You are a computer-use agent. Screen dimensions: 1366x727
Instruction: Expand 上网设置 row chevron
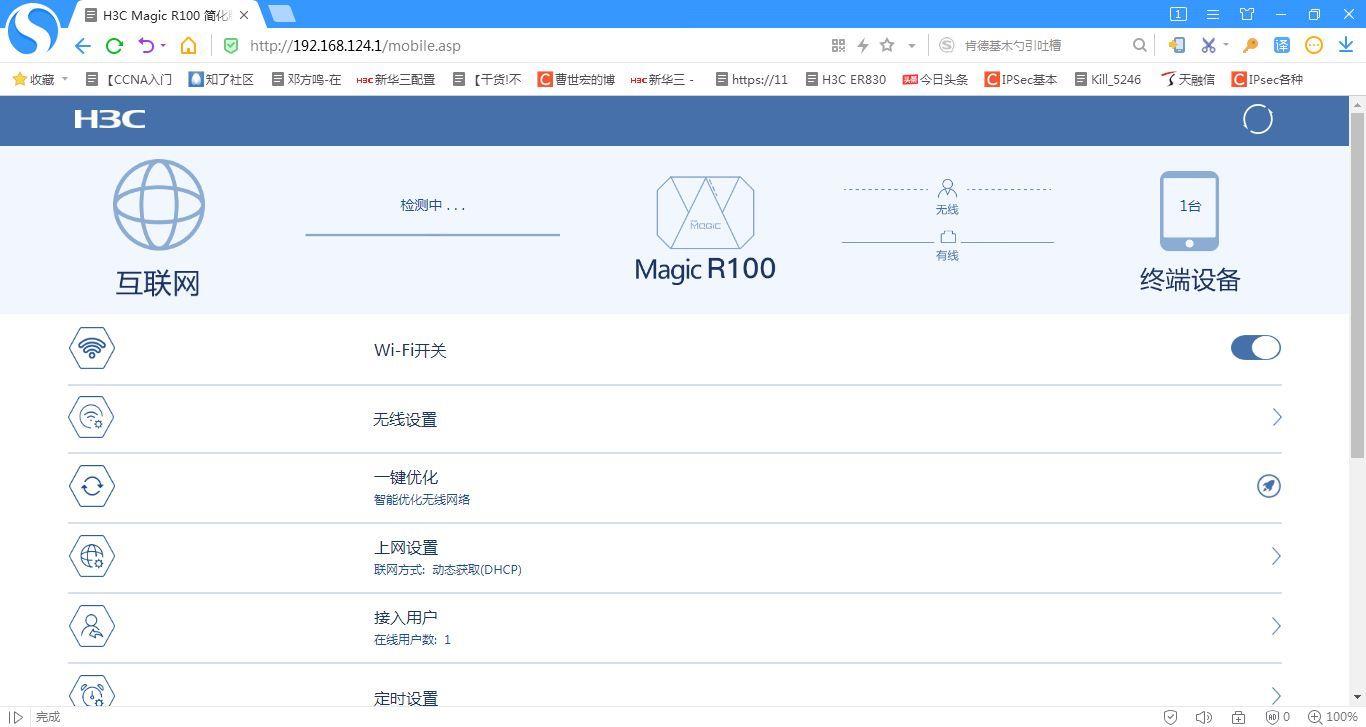pos(1277,556)
